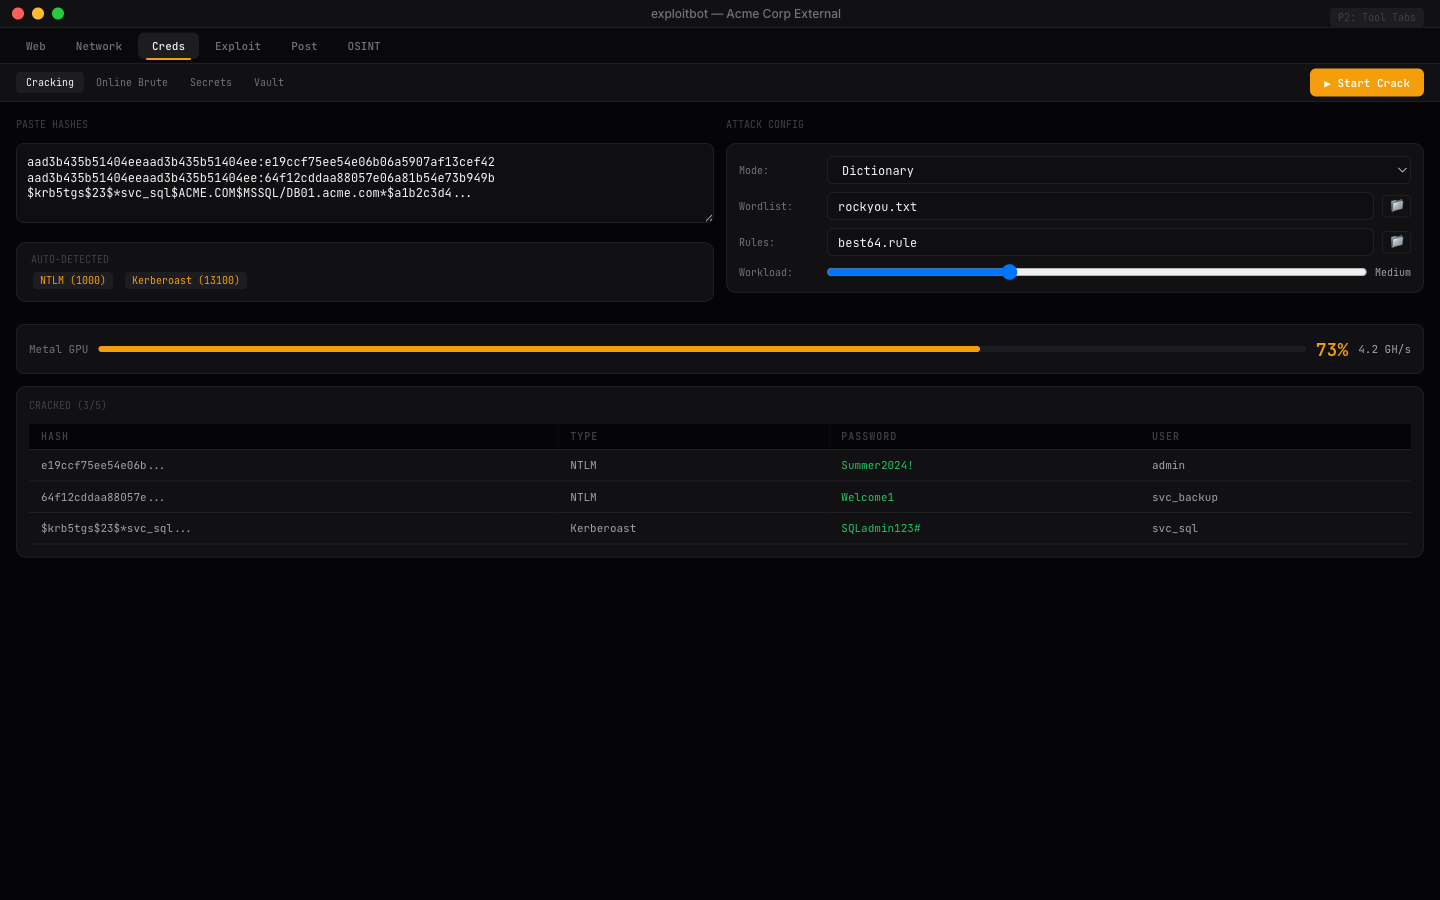Image resolution: width=1440 pixels, height=900 pixels.
Task: Select the Kerberoast (13100) badge
Action: pyautogui.click(x=185, y=280)
